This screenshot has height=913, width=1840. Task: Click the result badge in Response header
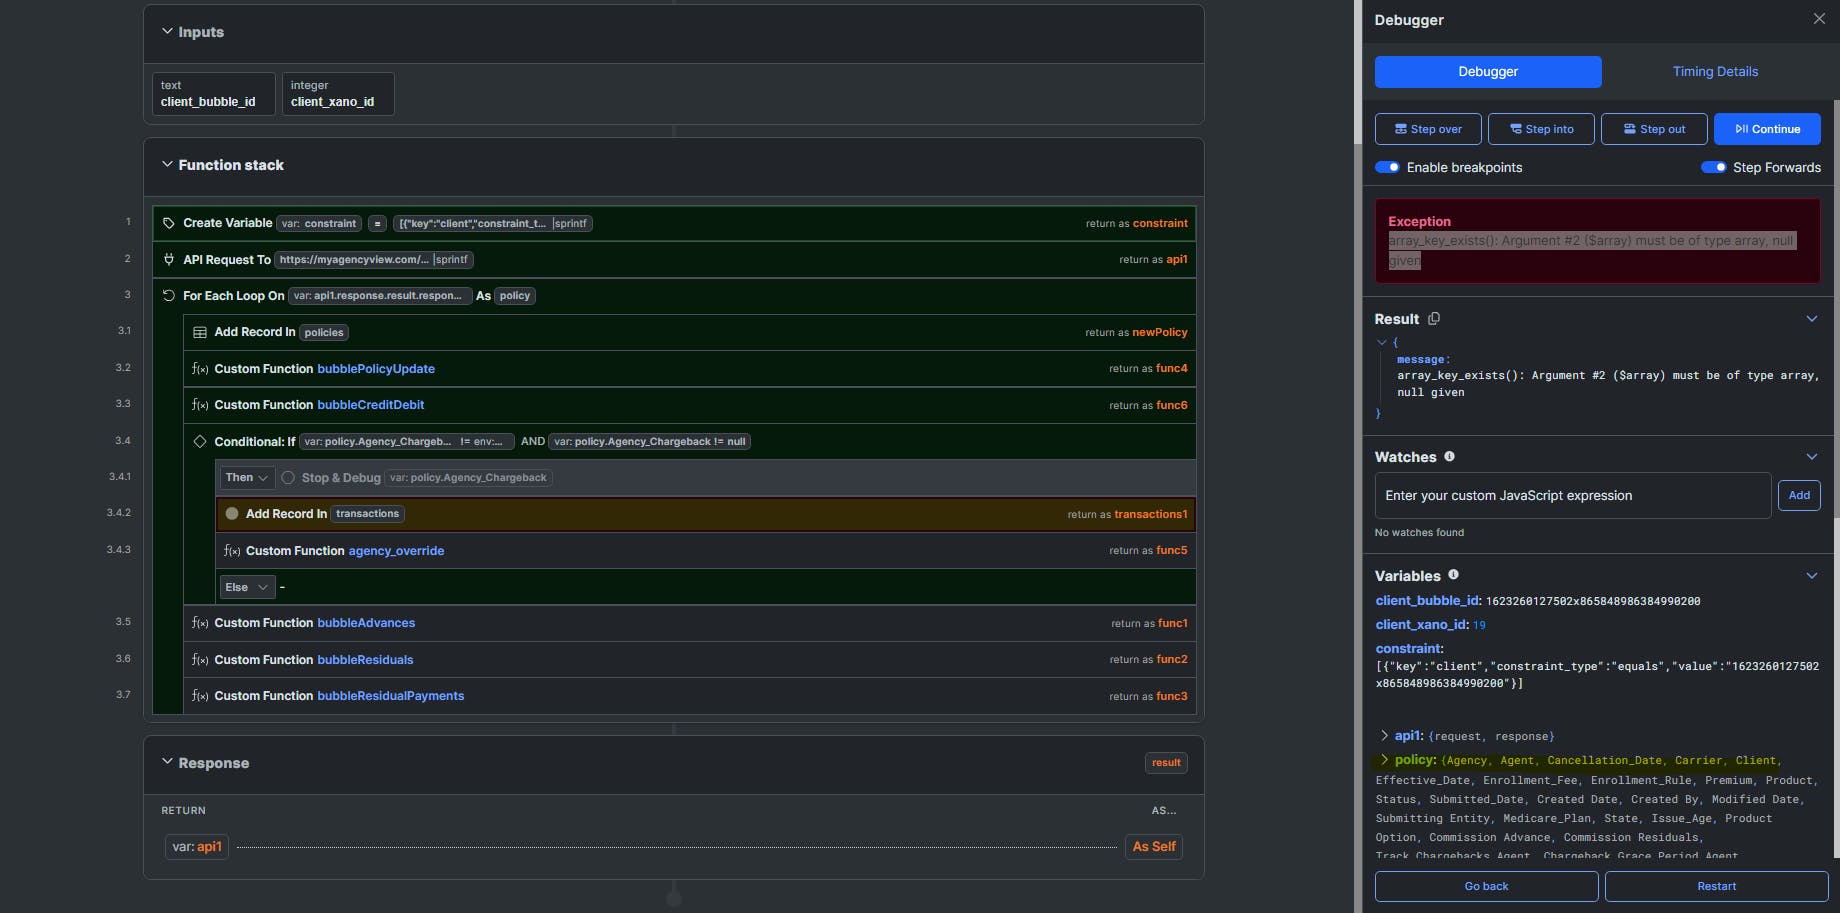click(1166, 763)
